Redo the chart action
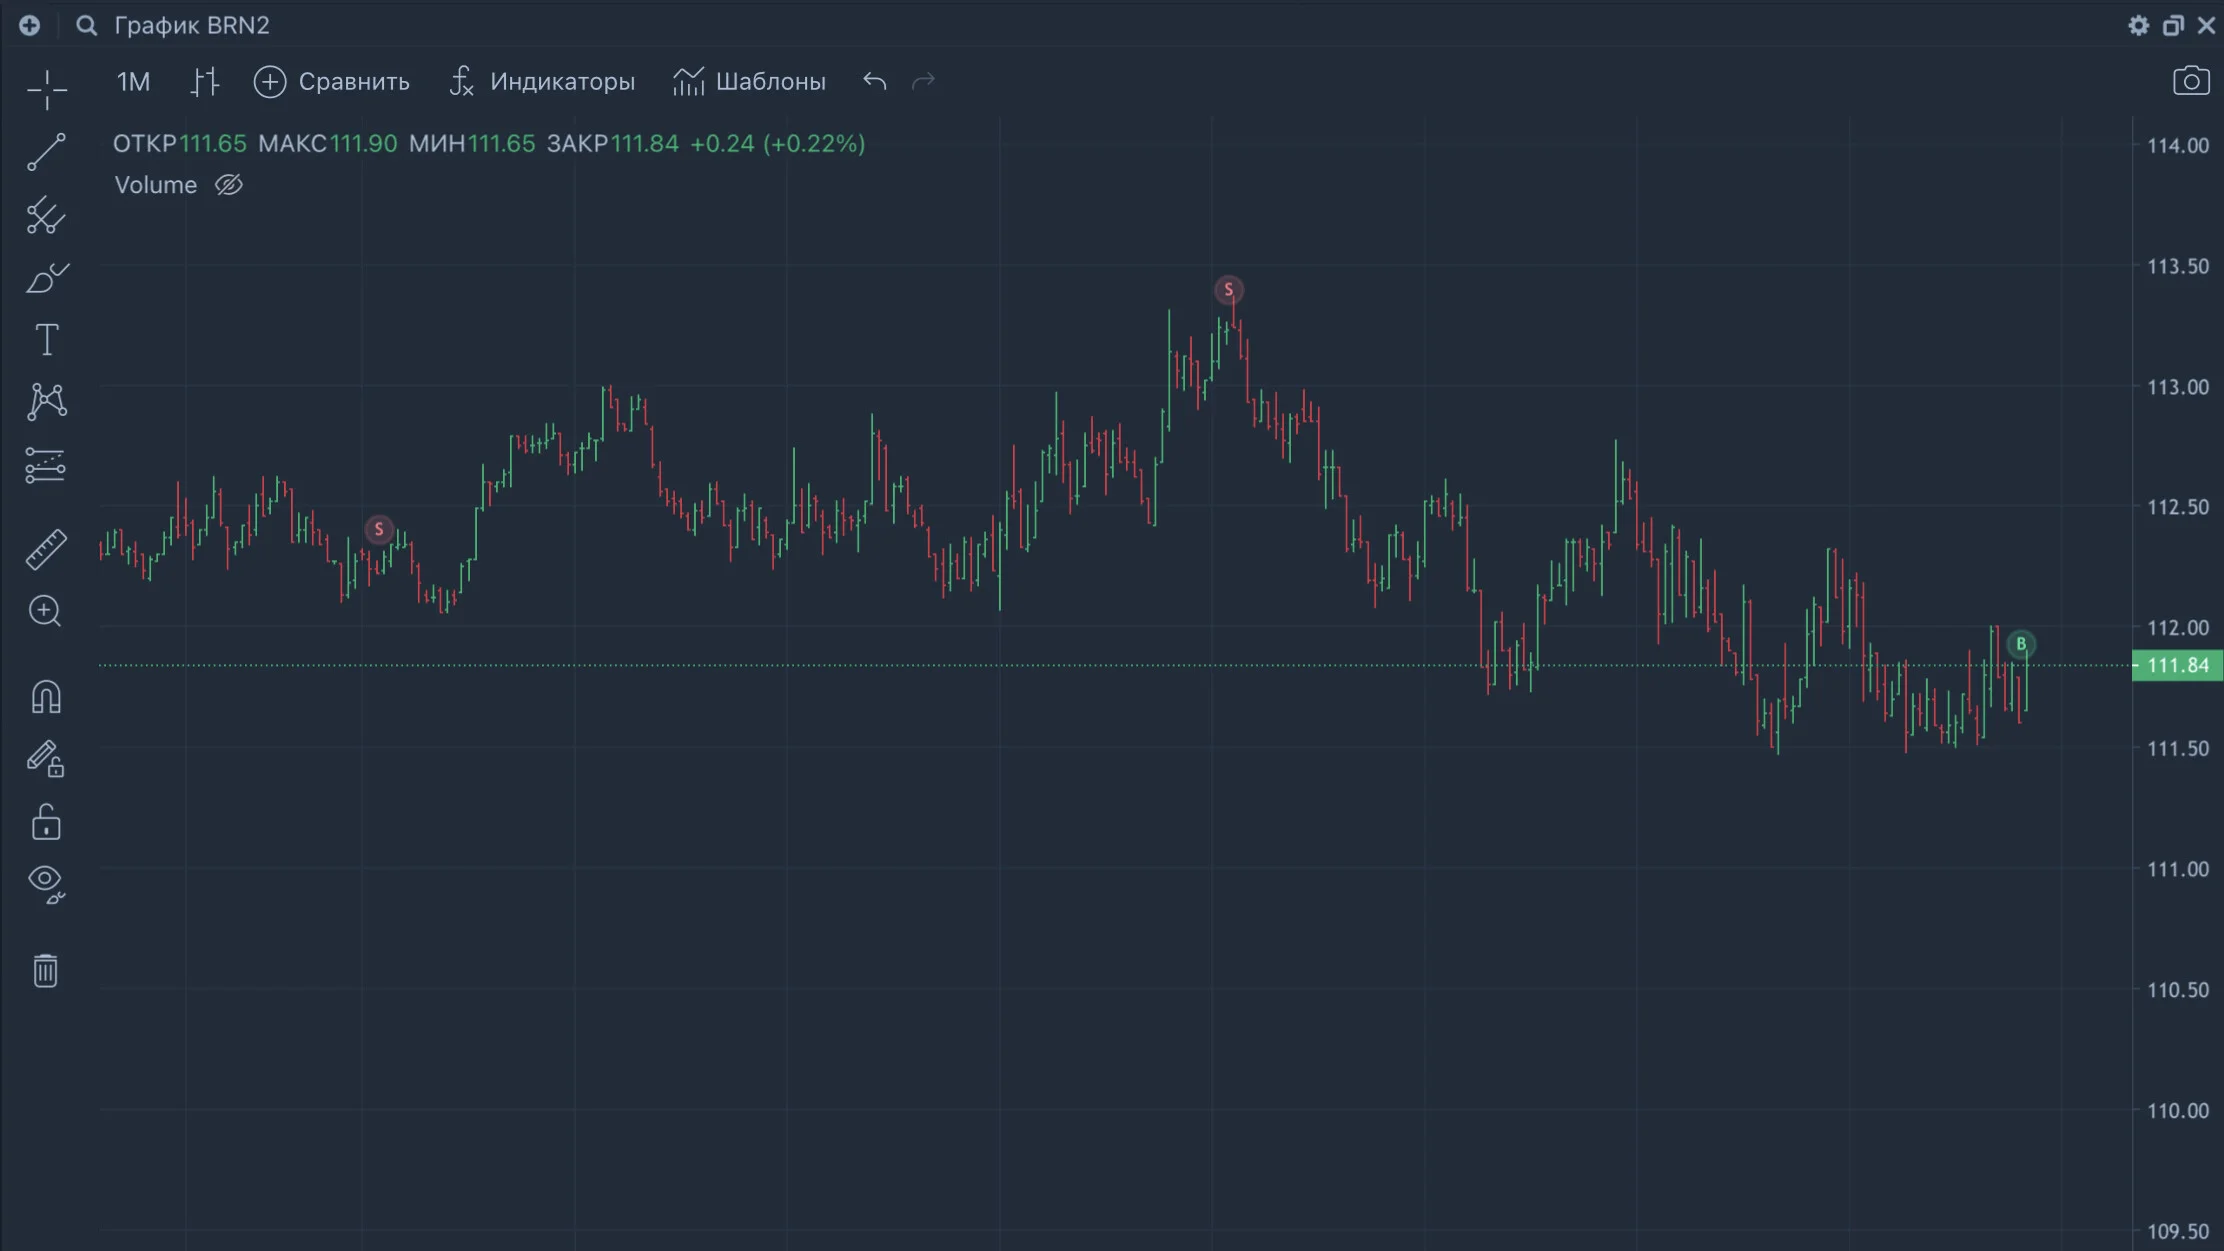The width and height of the screenshot is (2224, 1251). tap(924, 81)
